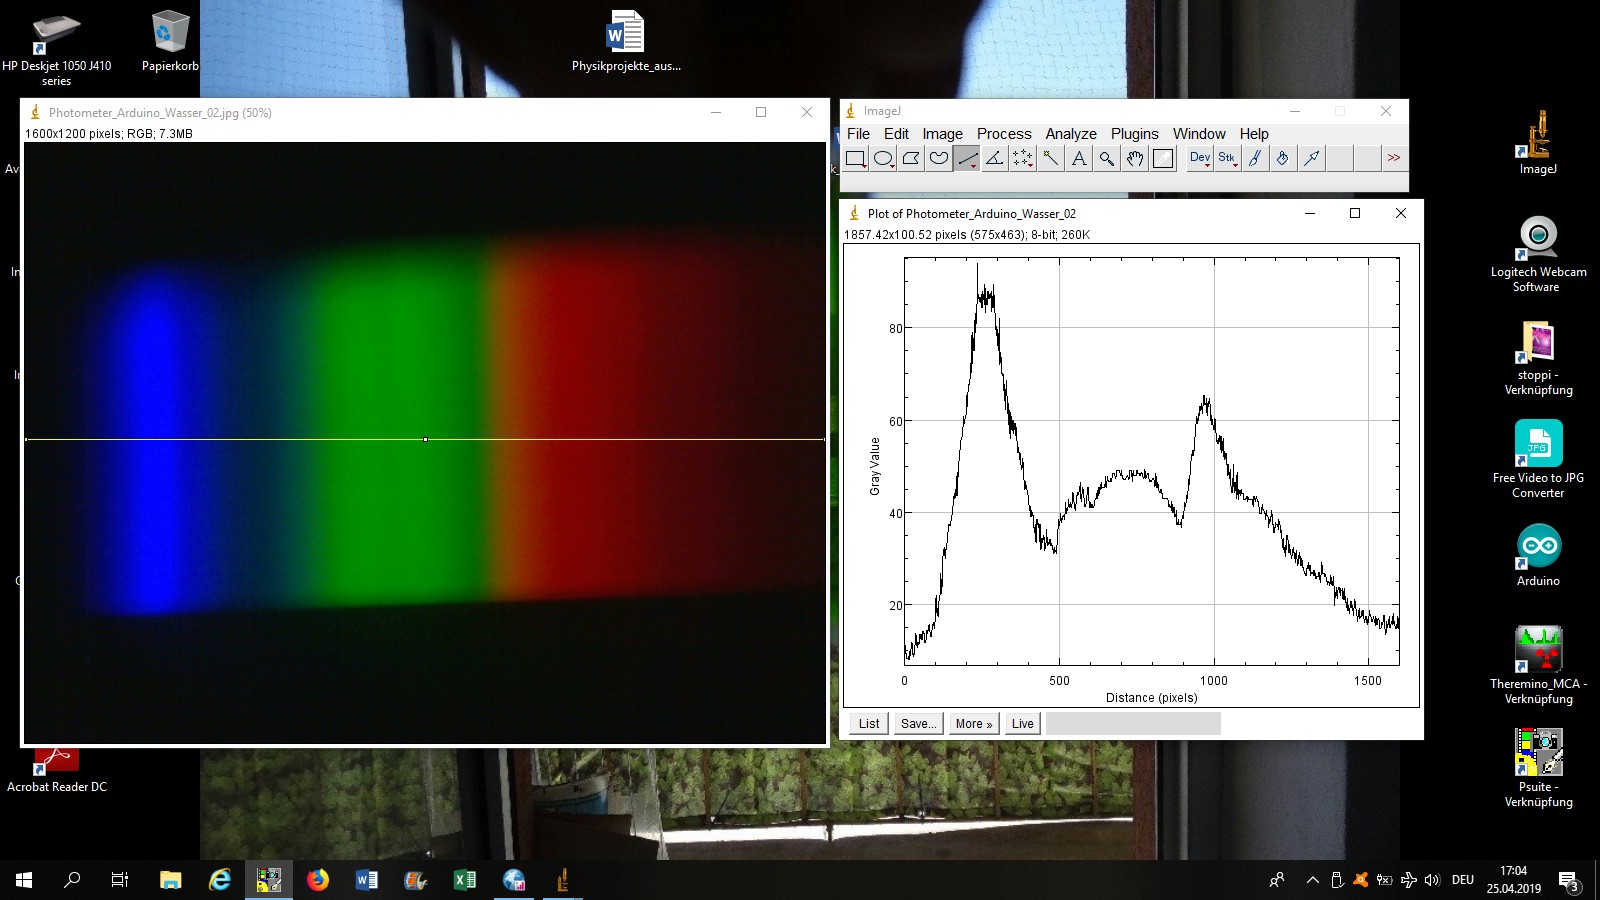
Task: Open the Dev developer menu tool
Action: click(x=1200, y=158)
